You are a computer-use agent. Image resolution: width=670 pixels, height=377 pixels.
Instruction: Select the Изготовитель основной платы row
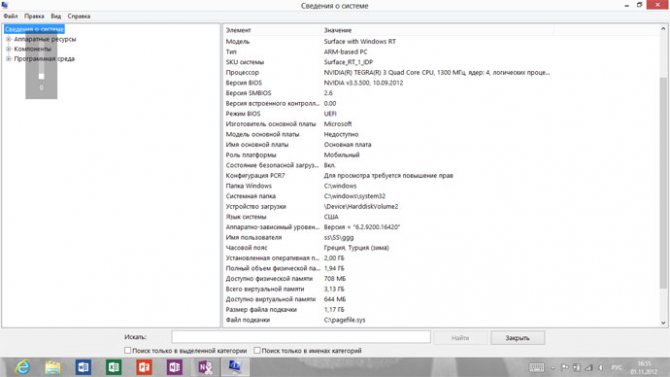pyautogui.click(x=441, y=124)
